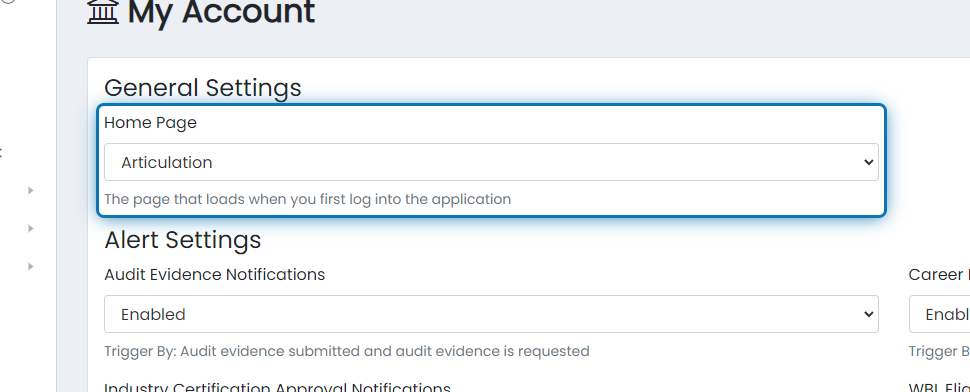This screenshot has width=970, height=392.
Task: Click the Trigger By audit evidence description
Action: [x=346, y=351]
